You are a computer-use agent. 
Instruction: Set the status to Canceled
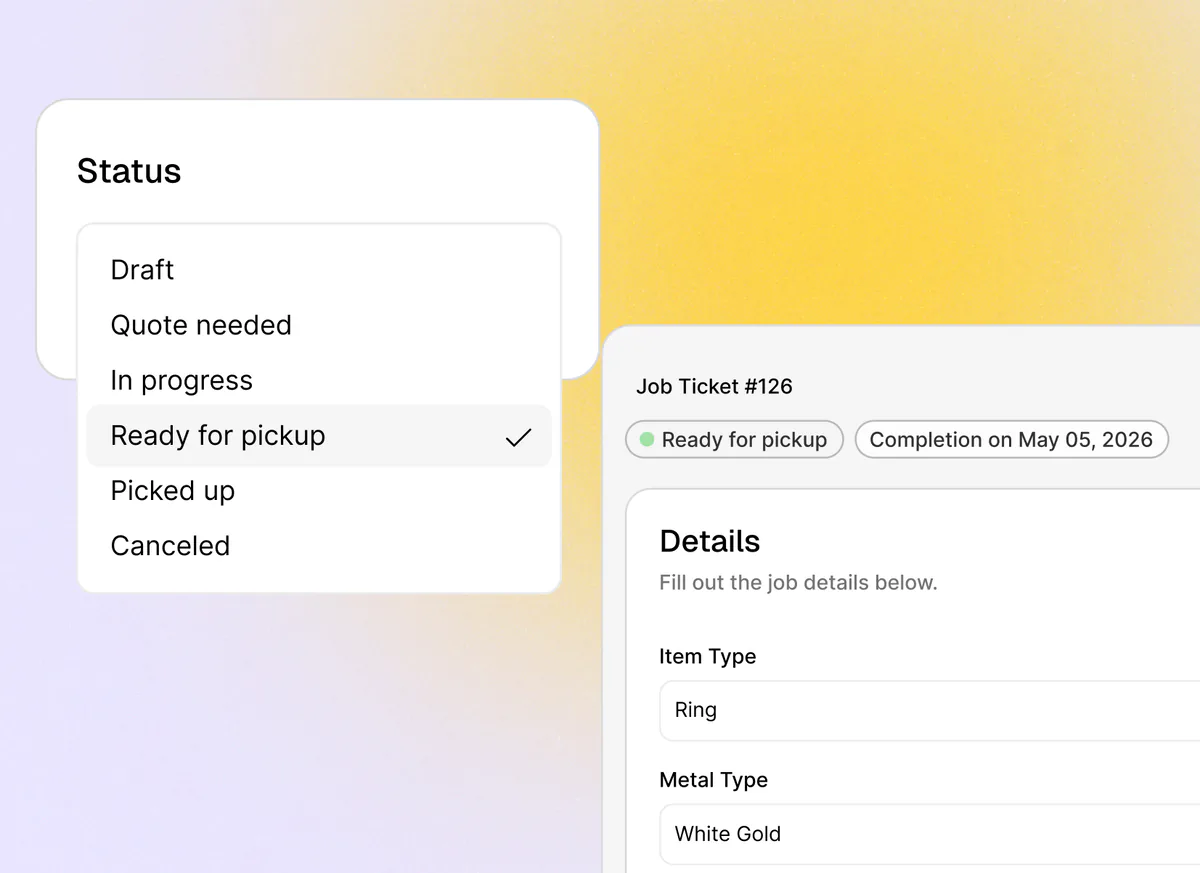(x=318, y=546)
